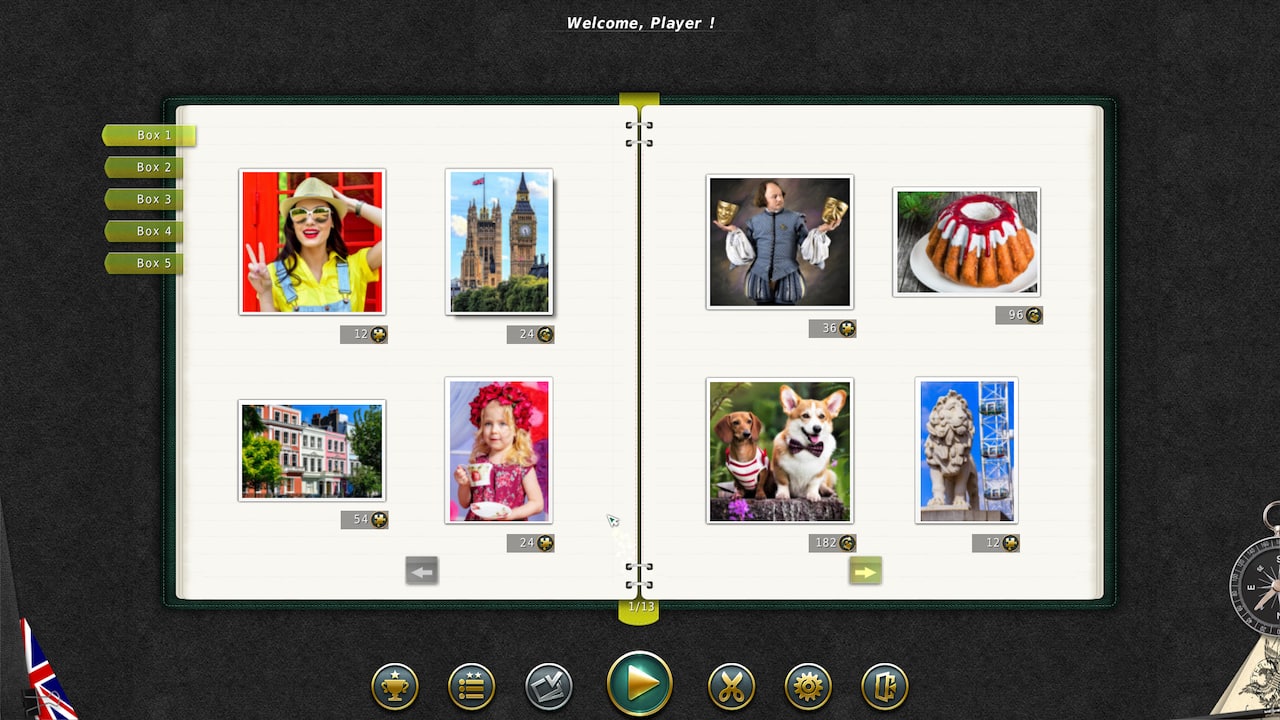Screen dimensions: 1280x720
Task: Click the 12 pieces badge under phone booth
Action: click(x=364, y=335)
